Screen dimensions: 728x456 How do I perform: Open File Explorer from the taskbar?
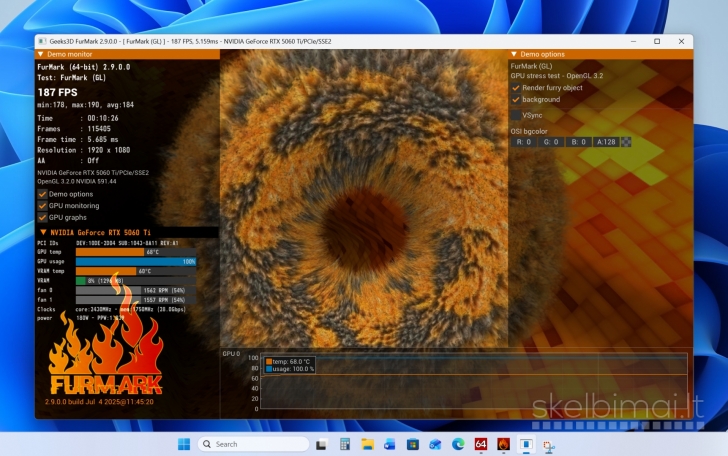click(367, 444)
